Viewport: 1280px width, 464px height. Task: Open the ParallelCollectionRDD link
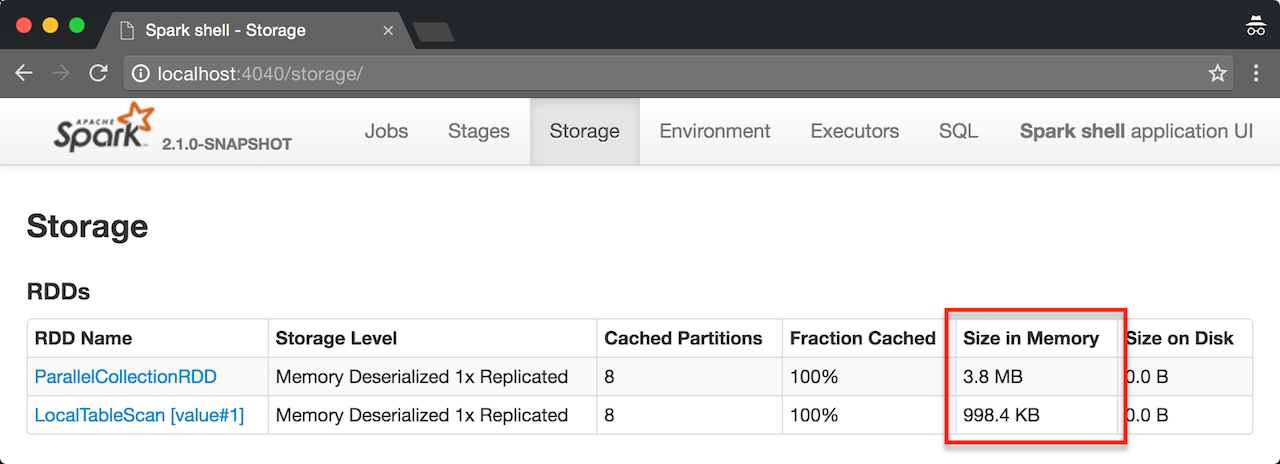(x=125, y=377)
